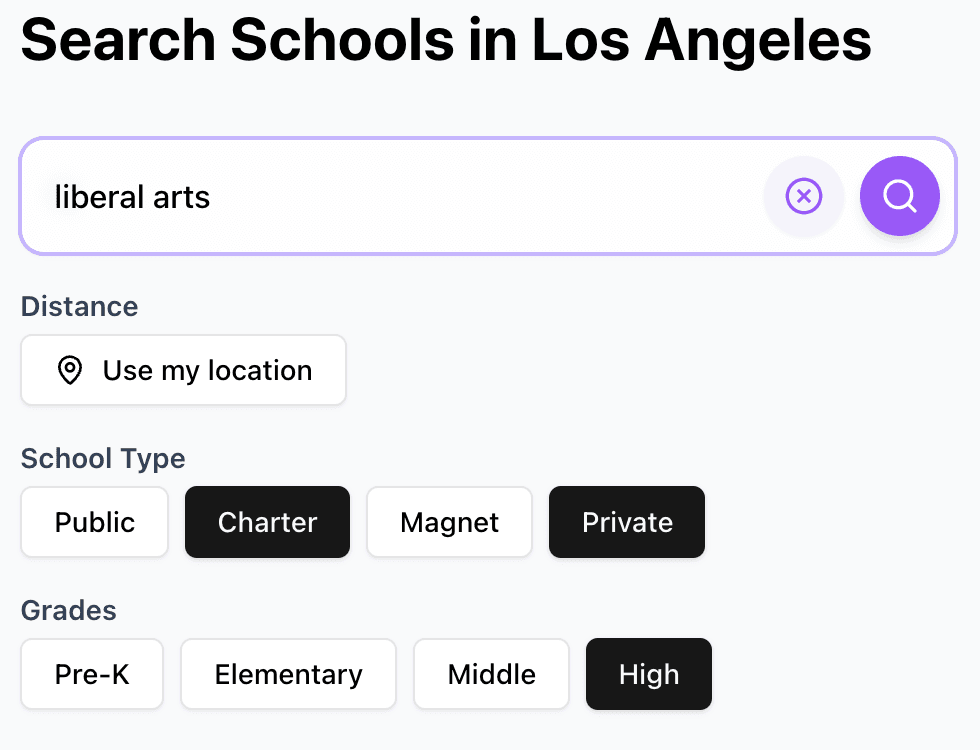
Task: Turn off the High grade filter
Action: 648,674
